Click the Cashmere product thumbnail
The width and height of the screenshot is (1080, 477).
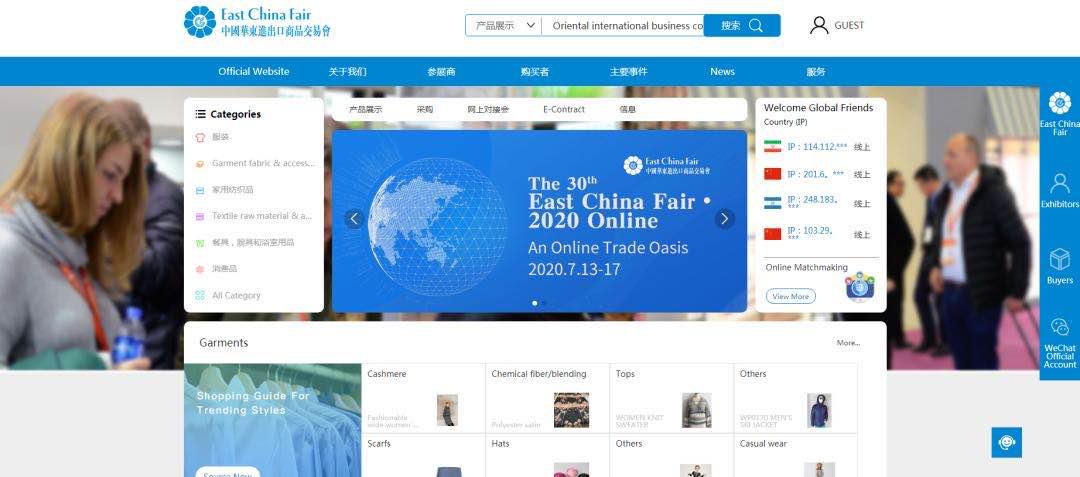click(x=447, y=410)
